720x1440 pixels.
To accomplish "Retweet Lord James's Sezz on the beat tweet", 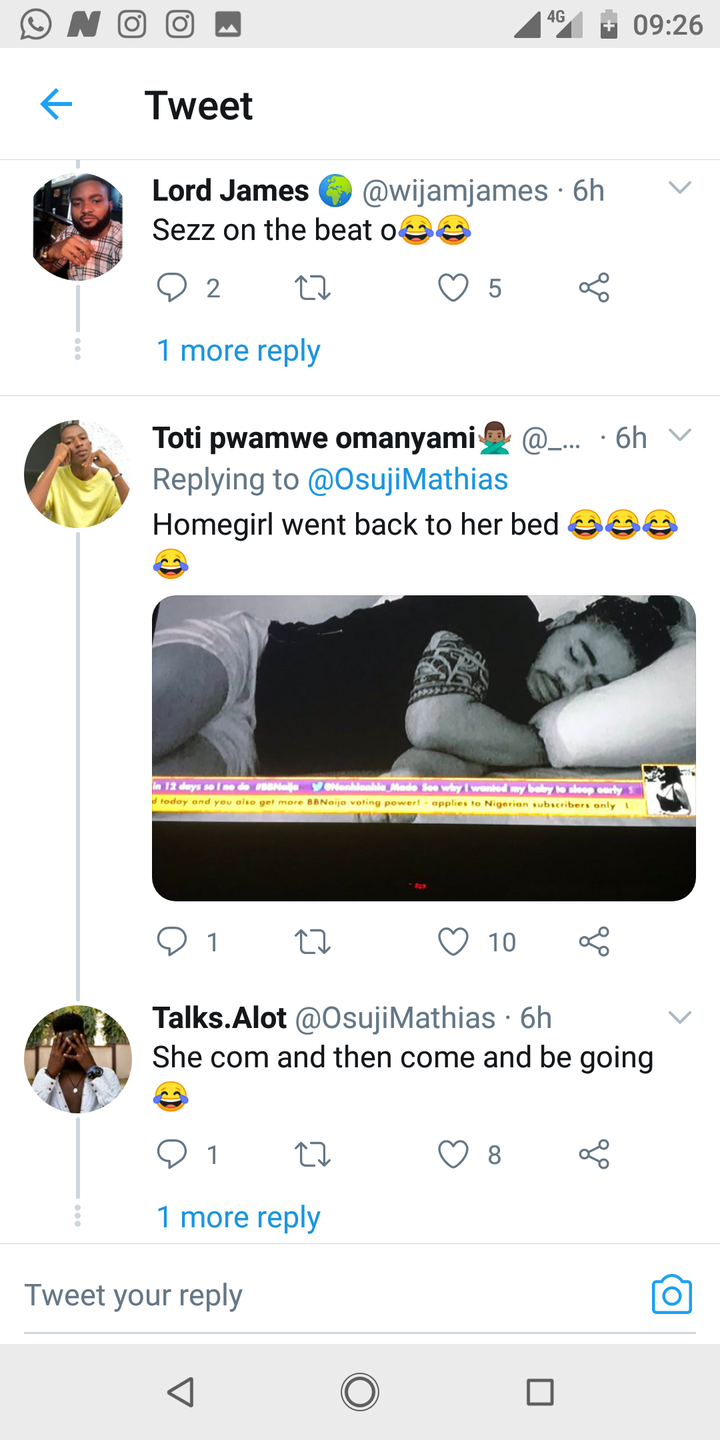I will [x=313, y=289].
